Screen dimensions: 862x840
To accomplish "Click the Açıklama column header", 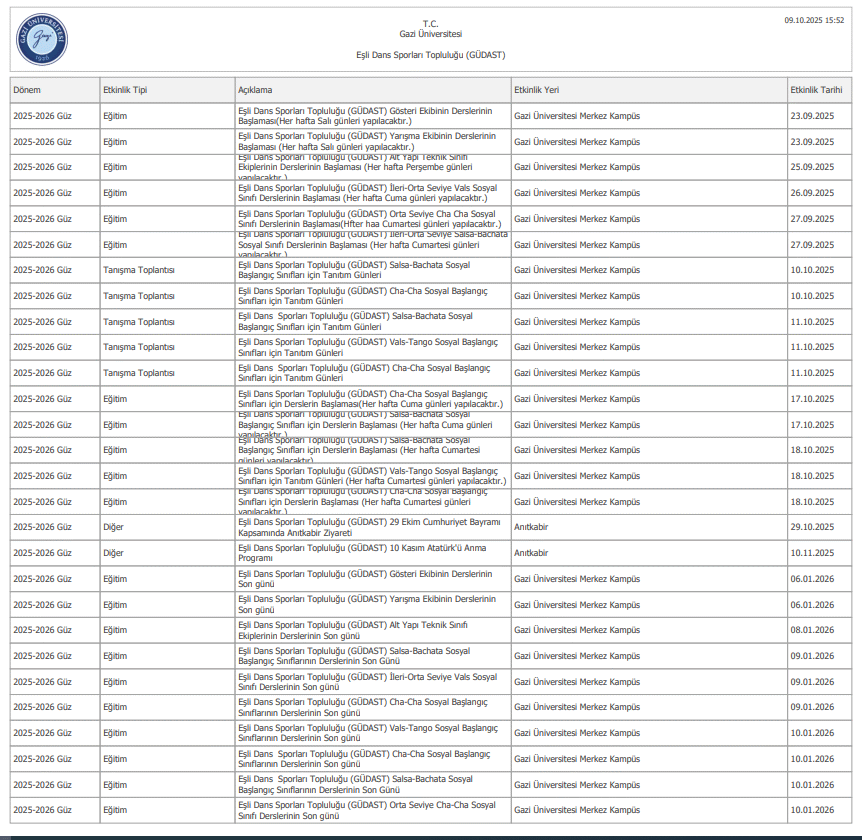I will coord(255,90).
